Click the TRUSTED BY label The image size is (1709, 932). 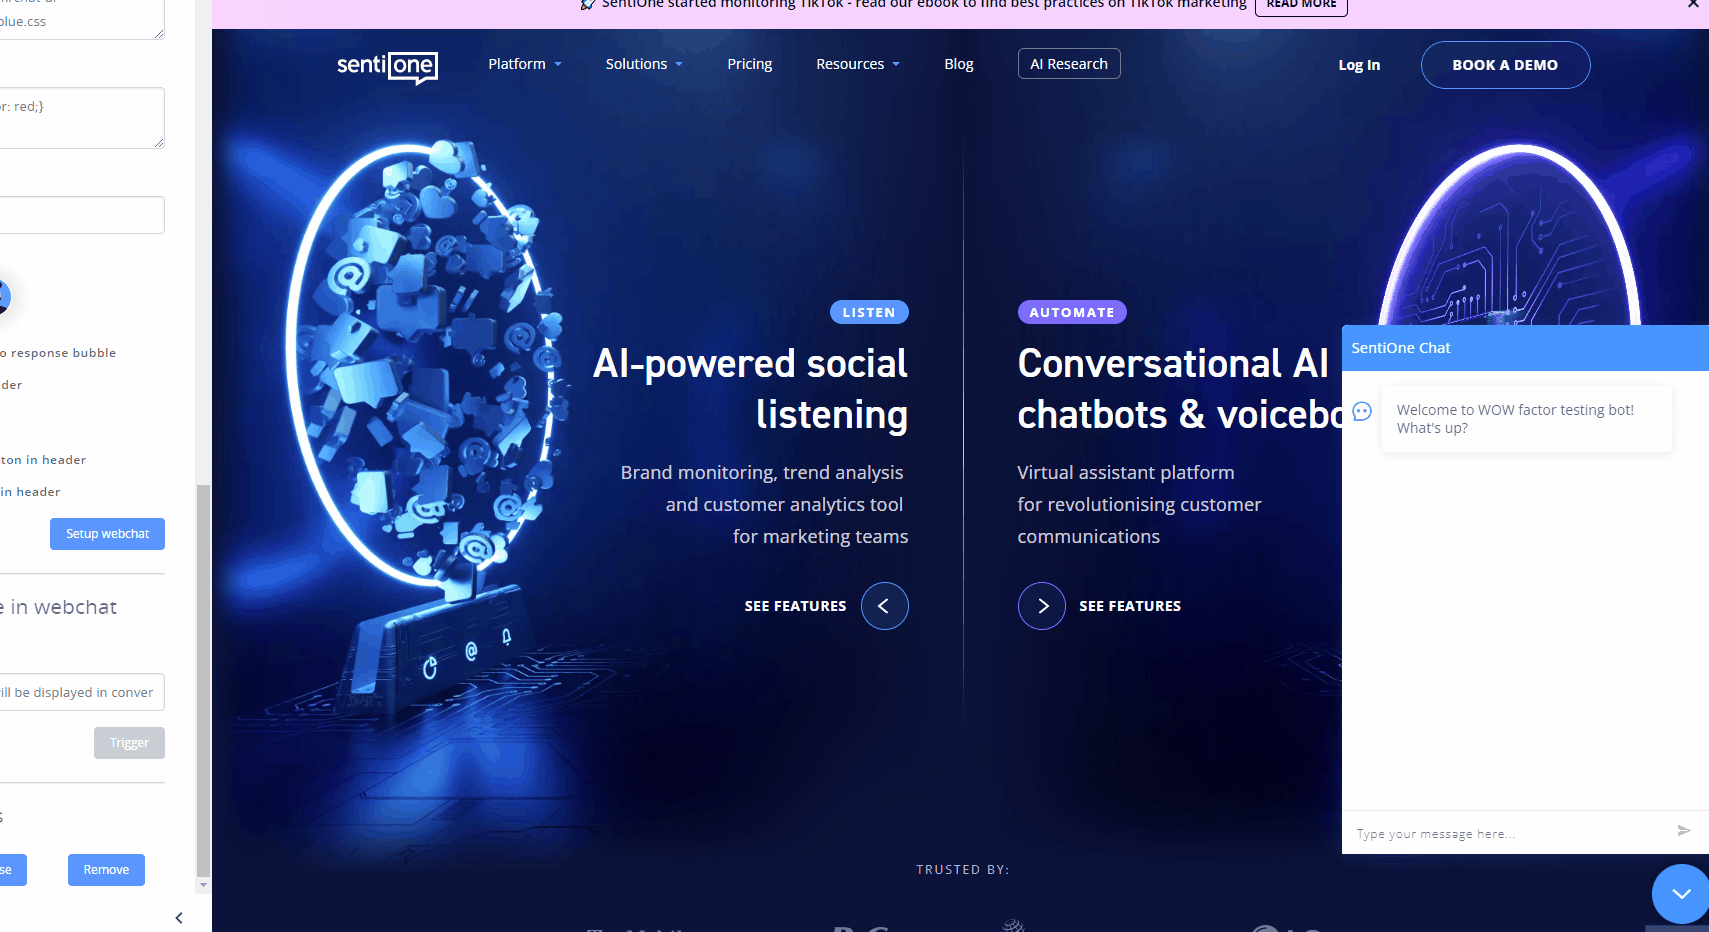click(x=963, y=870)
